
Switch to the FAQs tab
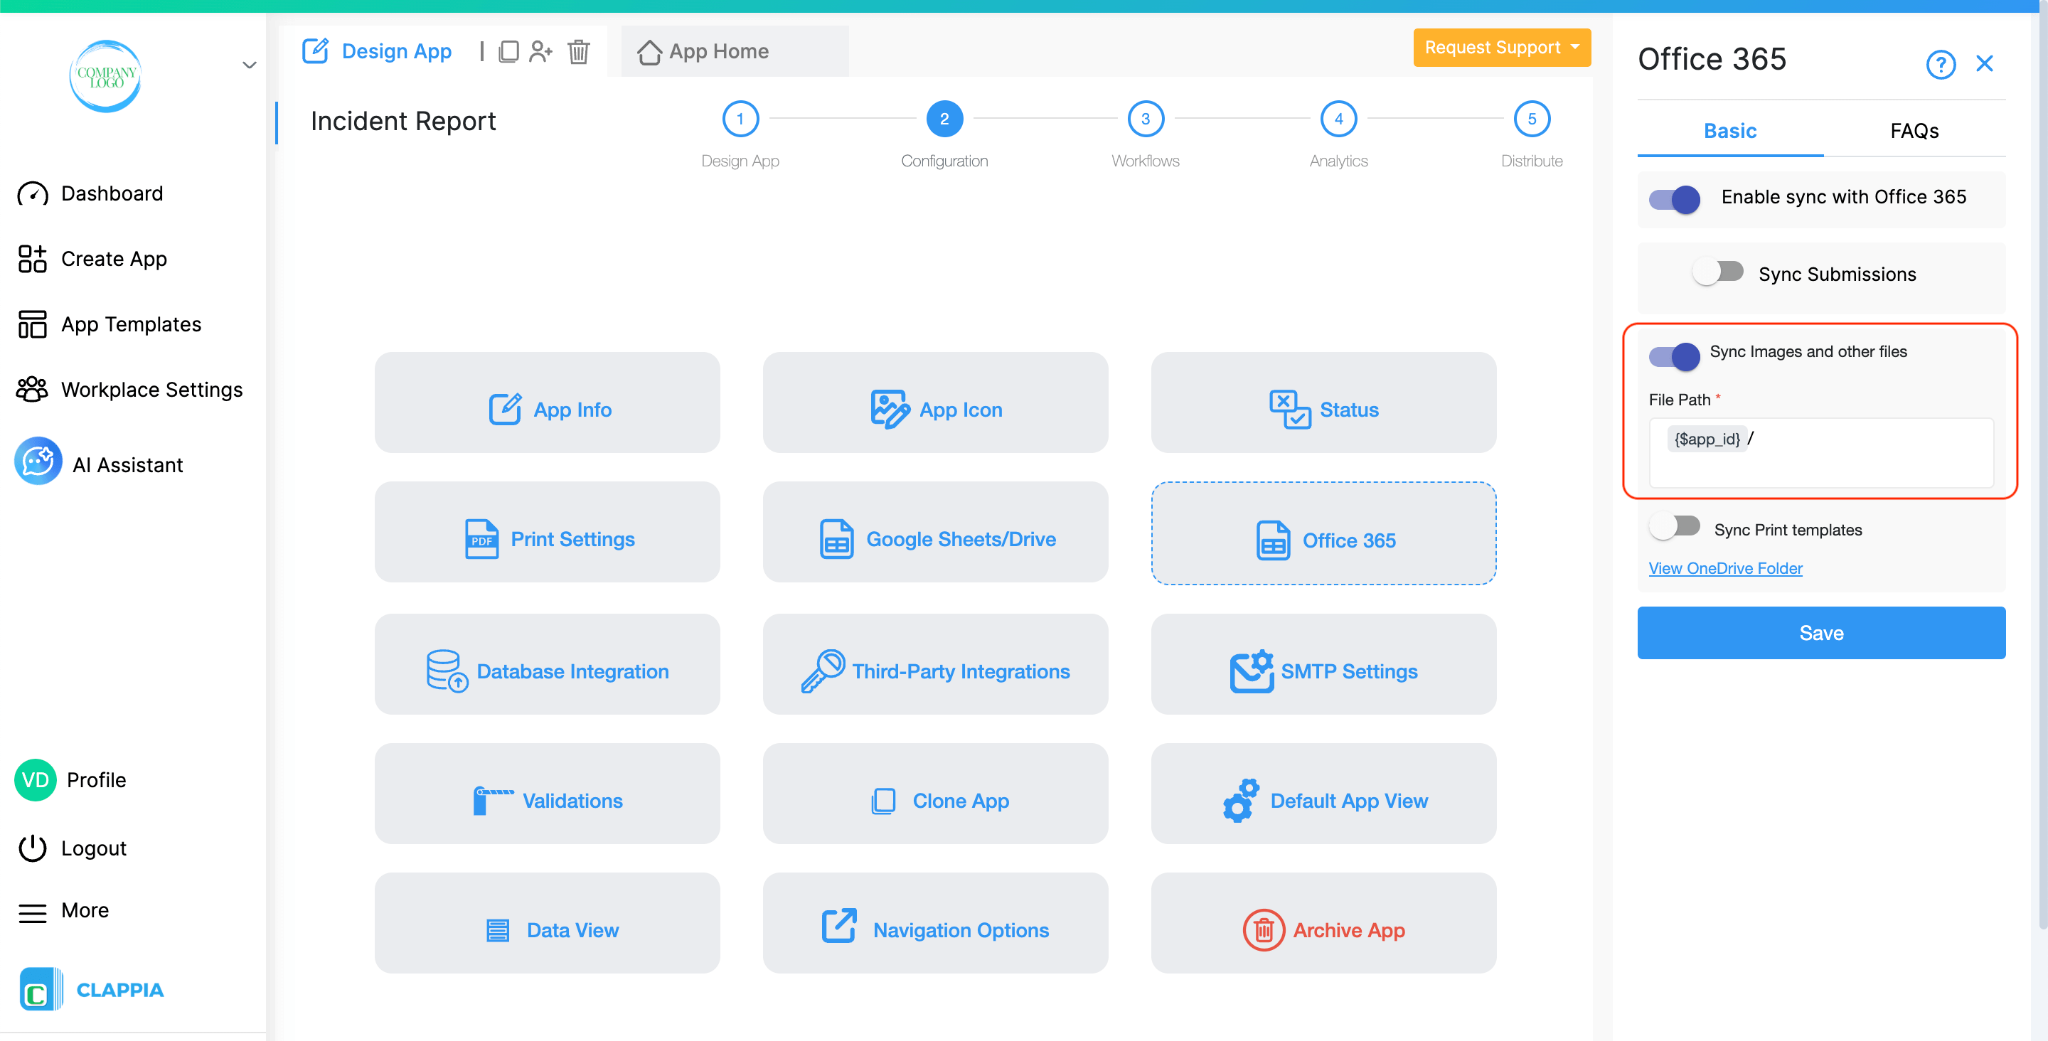(1913, 130)
